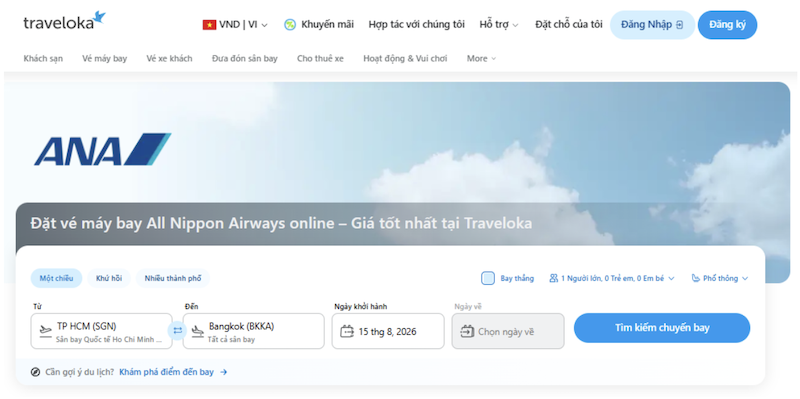Click text Tất cả sân bay
Image resolution: width=800 pixels, height=399 pixels.
(x=231, y=340)
